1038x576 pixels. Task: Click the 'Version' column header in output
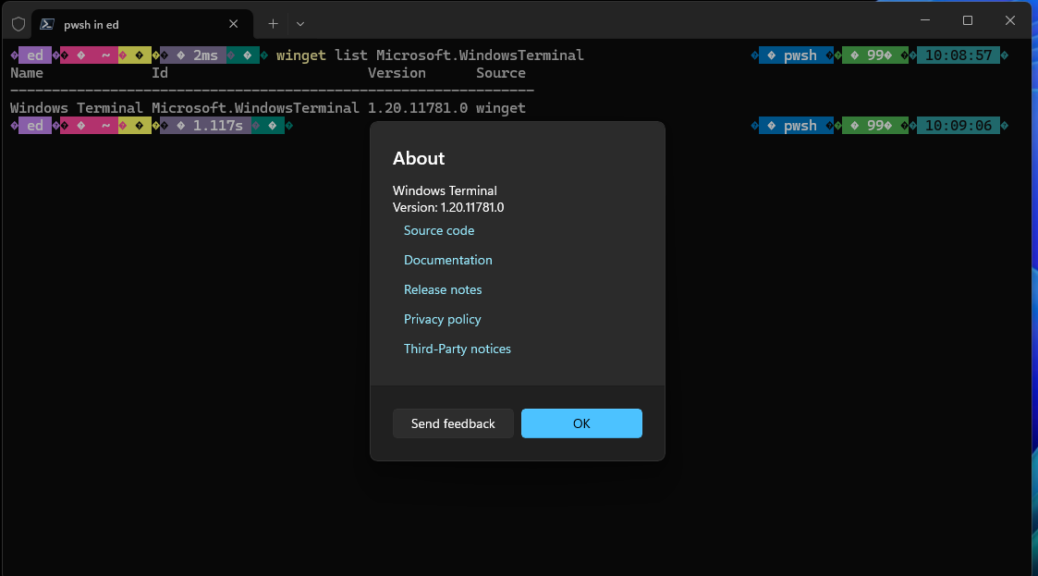coord(397,73)
